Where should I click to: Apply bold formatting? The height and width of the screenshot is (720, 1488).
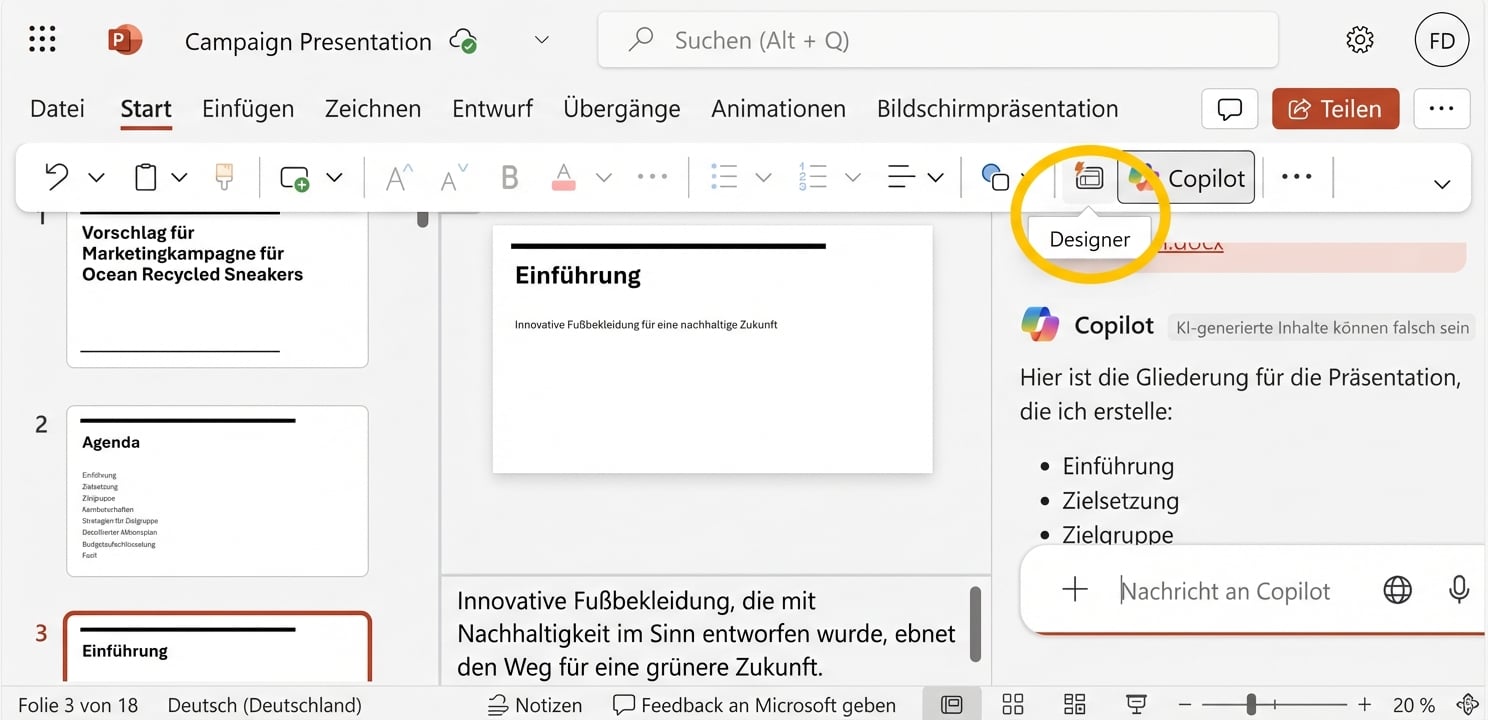(x=509, y=176)
